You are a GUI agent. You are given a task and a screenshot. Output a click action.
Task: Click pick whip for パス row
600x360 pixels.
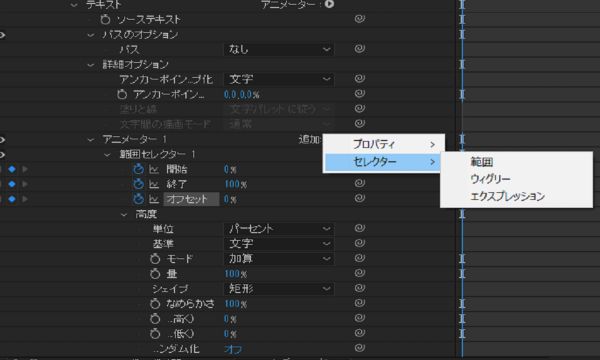tap(359, 49)
